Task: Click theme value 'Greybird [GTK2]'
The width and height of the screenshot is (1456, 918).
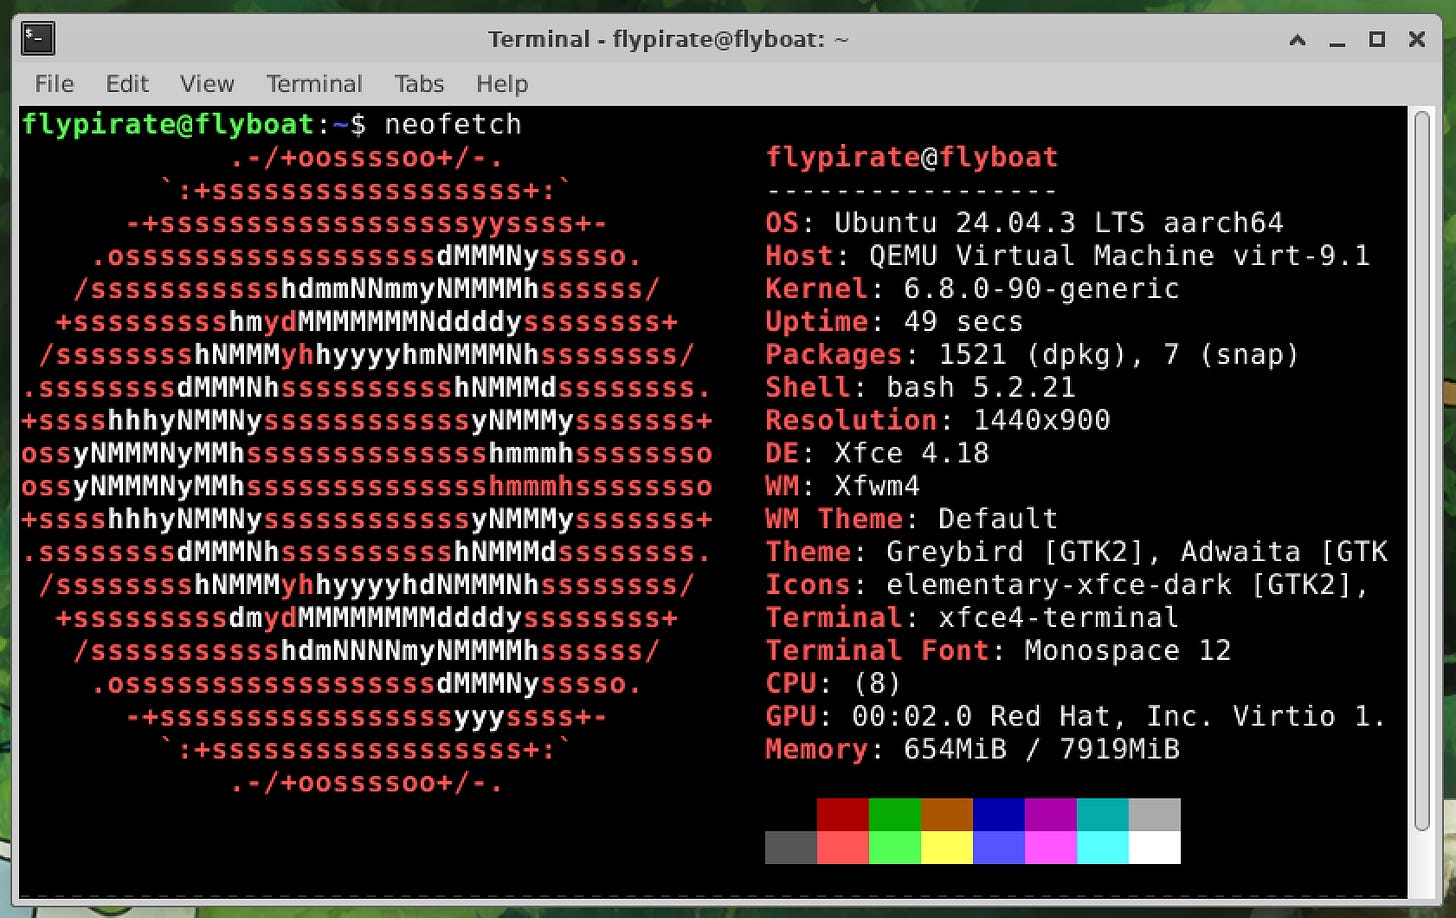Action: coord(1024,552)
